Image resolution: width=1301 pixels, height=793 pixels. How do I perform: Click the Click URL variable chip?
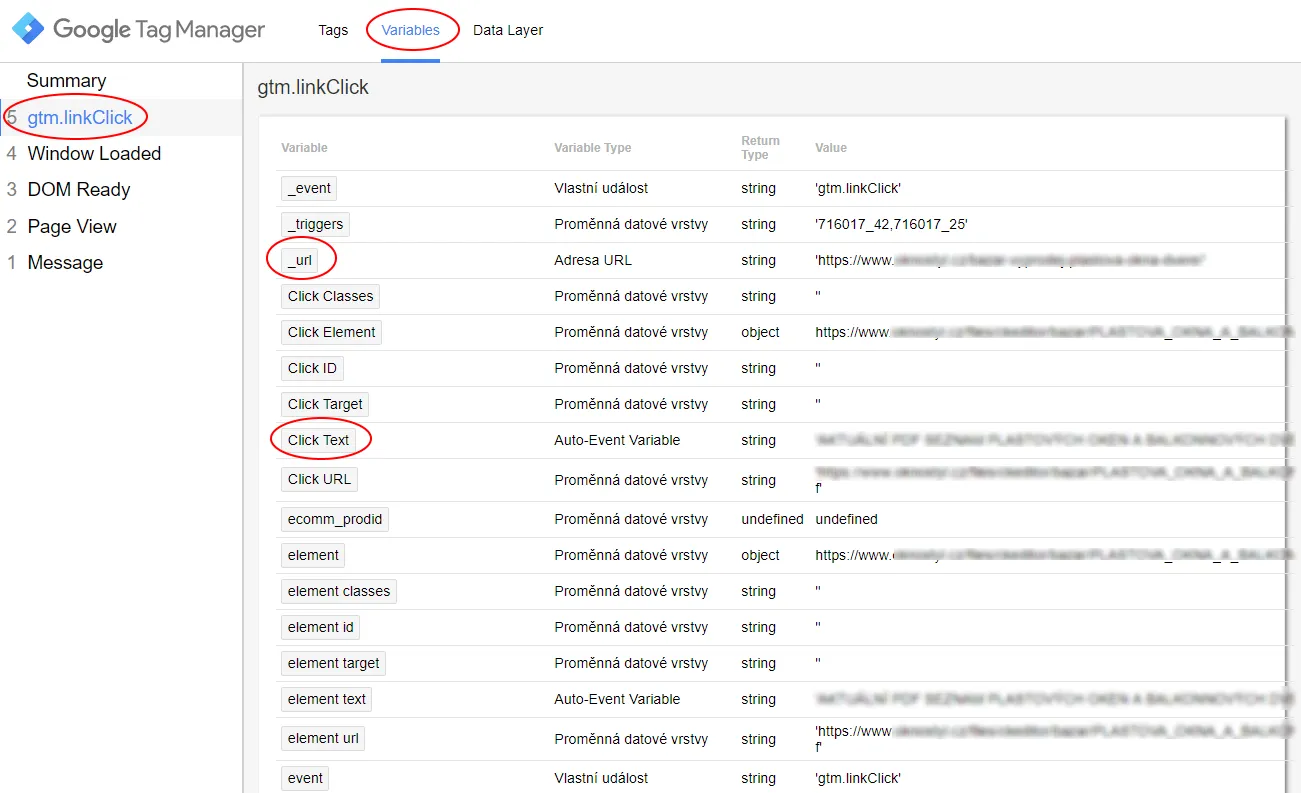click(x=319, y=479)
